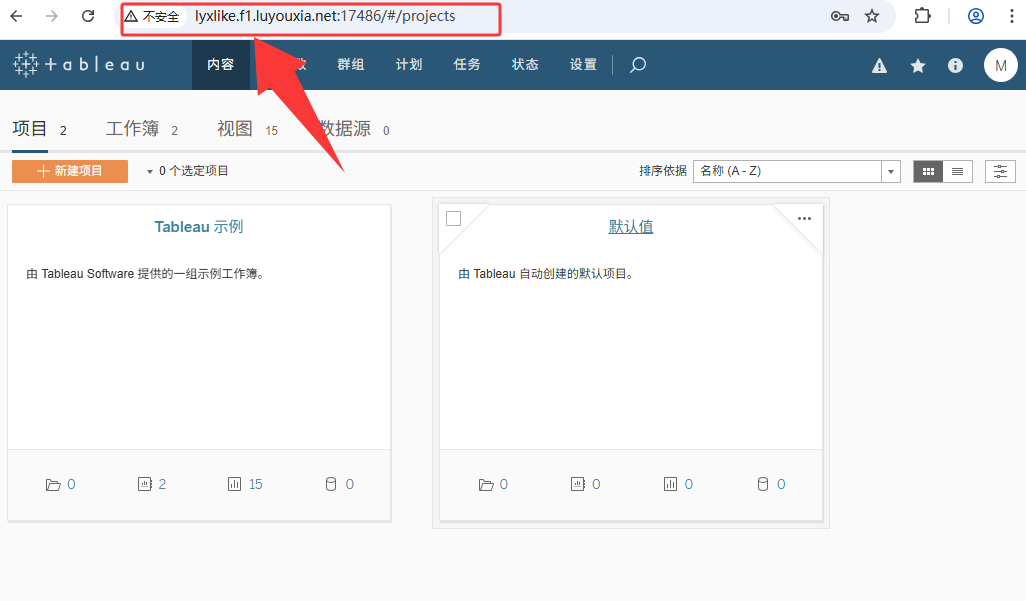Open favorites star in Tableau header
This screenshot has width=1026, height=601.
tap(918, 65)
